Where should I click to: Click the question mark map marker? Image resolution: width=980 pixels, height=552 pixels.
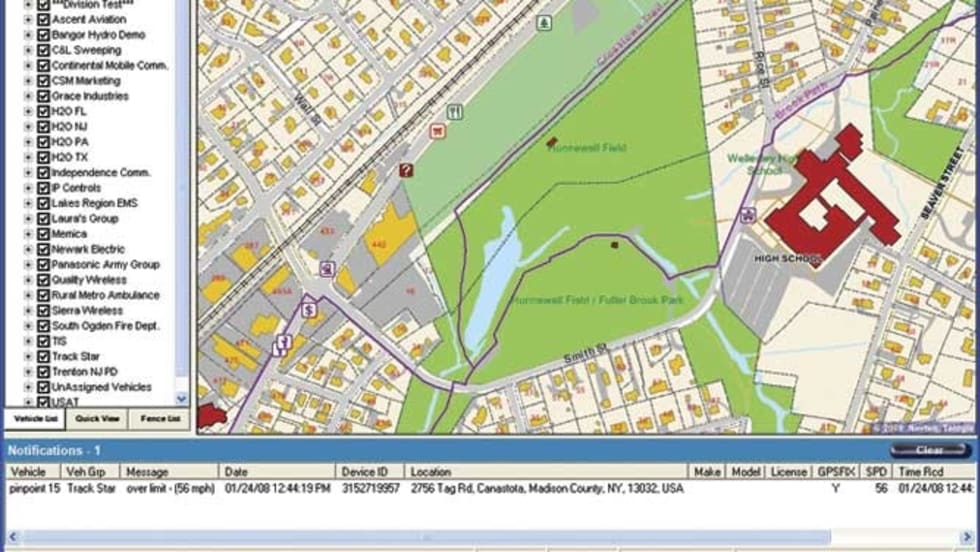405,171
